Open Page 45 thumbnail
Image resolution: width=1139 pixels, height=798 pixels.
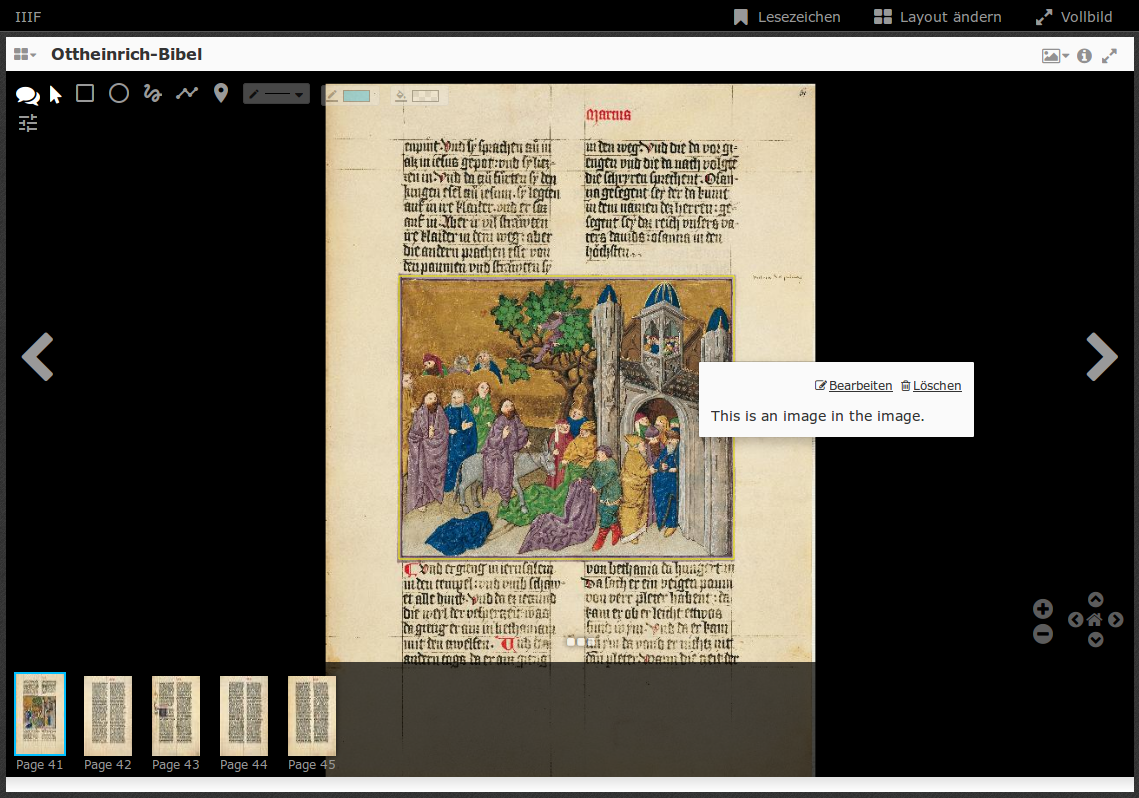click(x=312, y=716)
